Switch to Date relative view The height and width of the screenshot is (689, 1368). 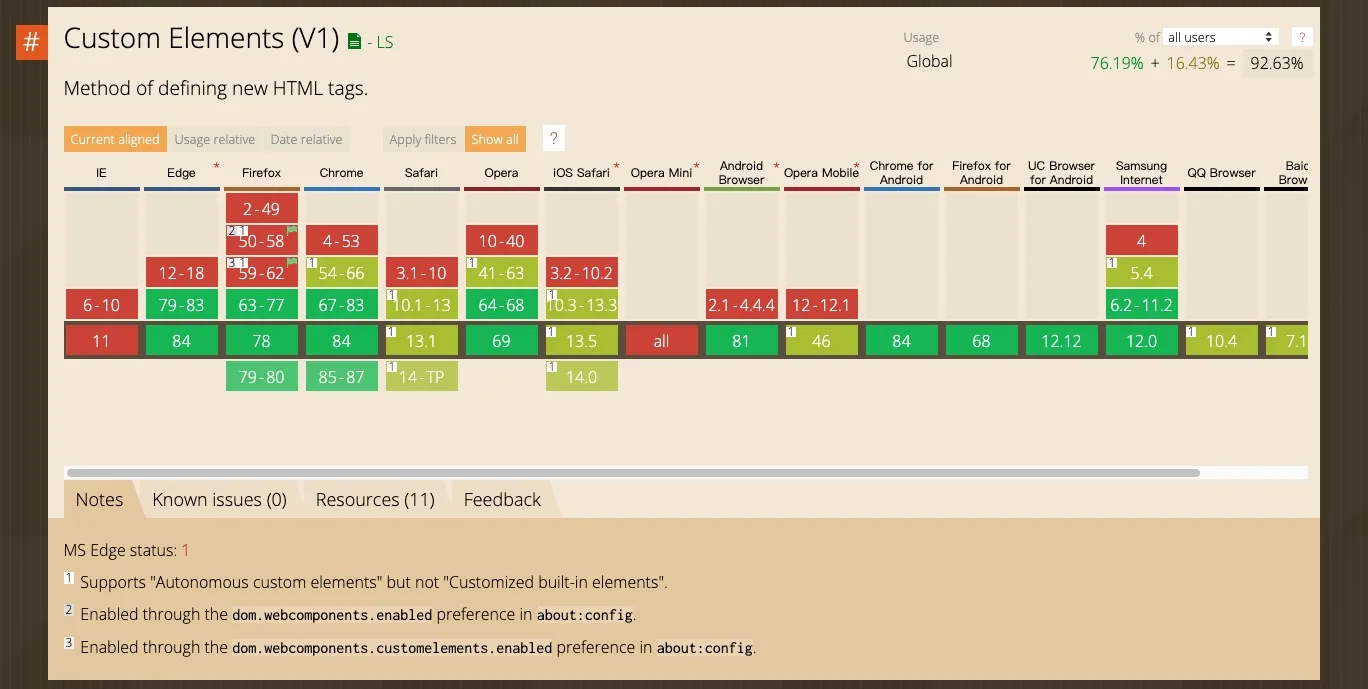[306, 139]
